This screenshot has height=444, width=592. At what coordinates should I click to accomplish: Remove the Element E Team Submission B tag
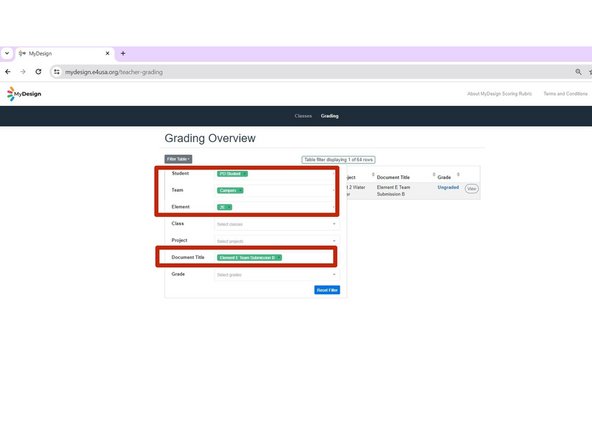point(279,257)
